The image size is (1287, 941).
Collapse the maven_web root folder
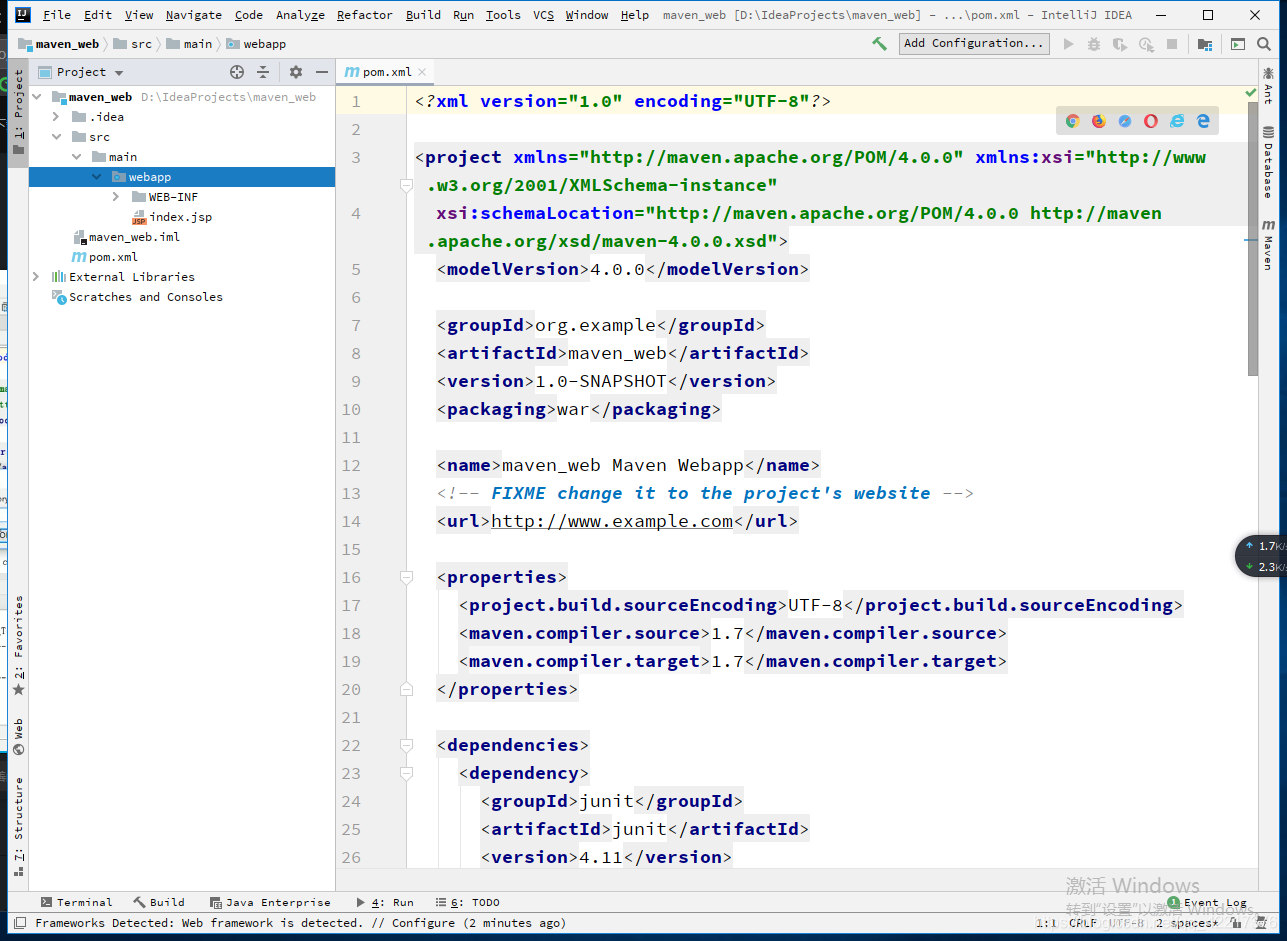[x=37, y=97]
